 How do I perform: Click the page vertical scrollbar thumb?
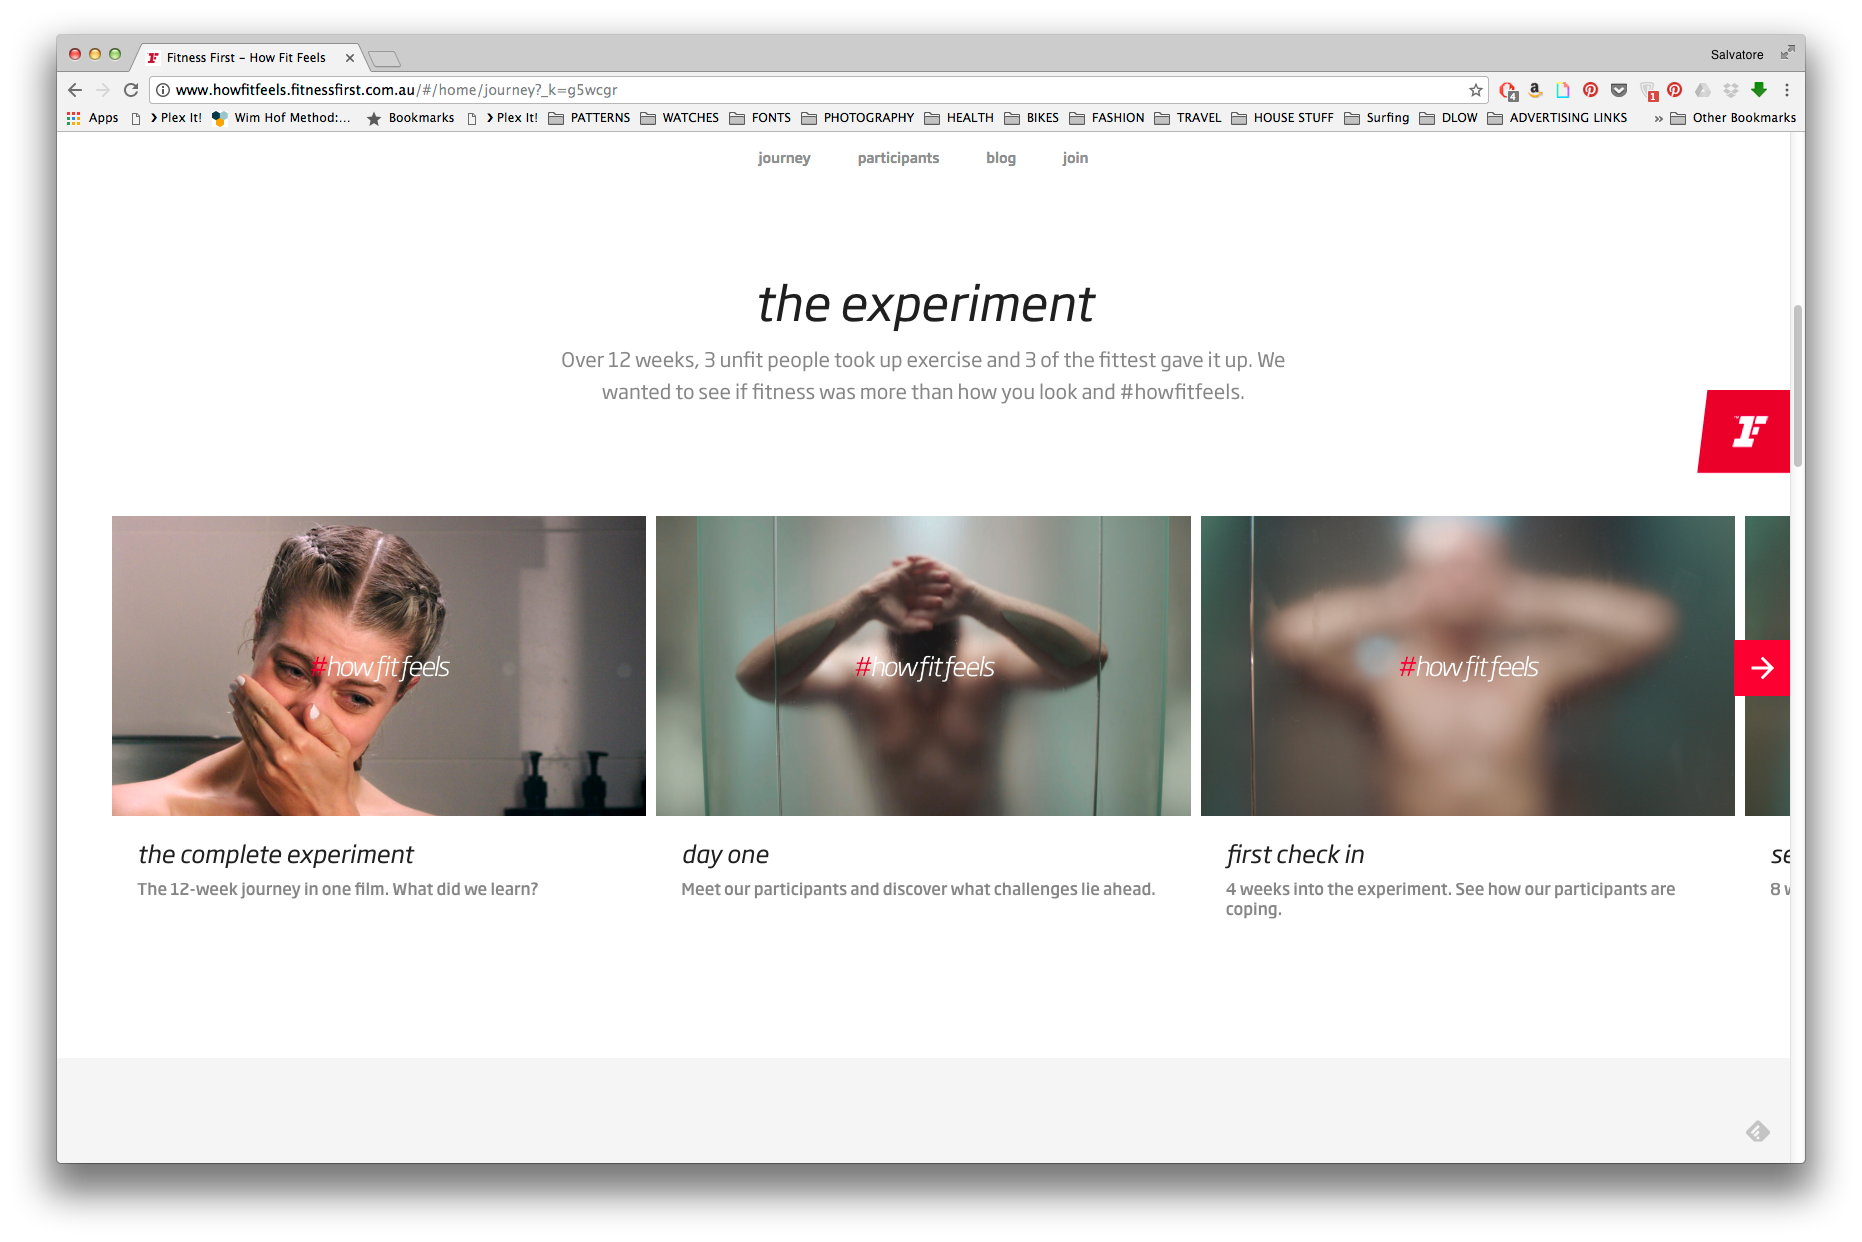pos(1797,386)
